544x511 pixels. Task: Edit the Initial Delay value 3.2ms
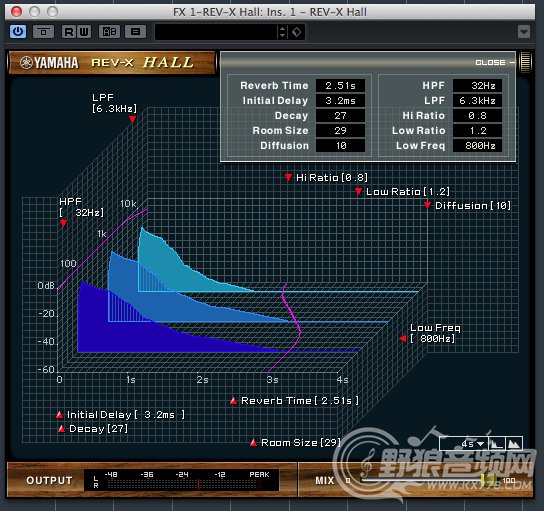pyautogui.click(x=340, y=101)
